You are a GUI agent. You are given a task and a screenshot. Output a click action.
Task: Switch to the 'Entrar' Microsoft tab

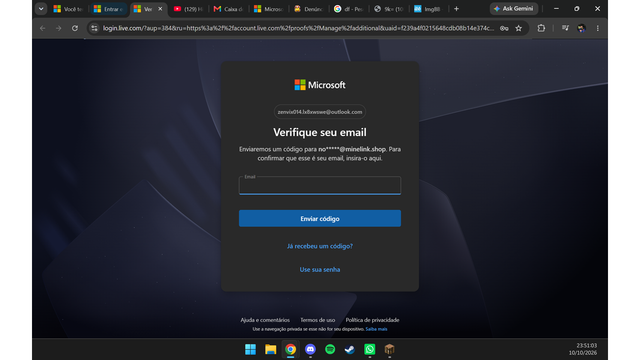108,9
